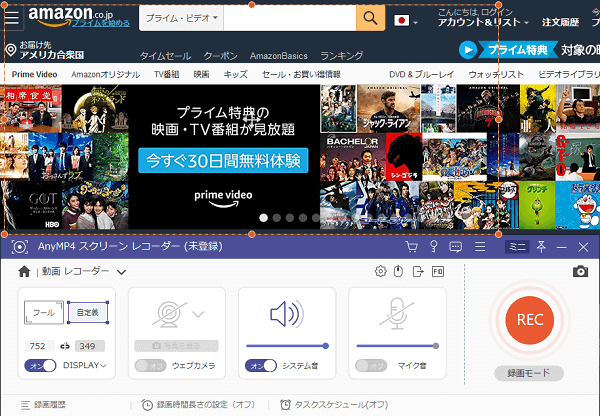This screenshot has height=416, width=600.
Task: Open the Japan flag language selector
Action: [406, 21]
